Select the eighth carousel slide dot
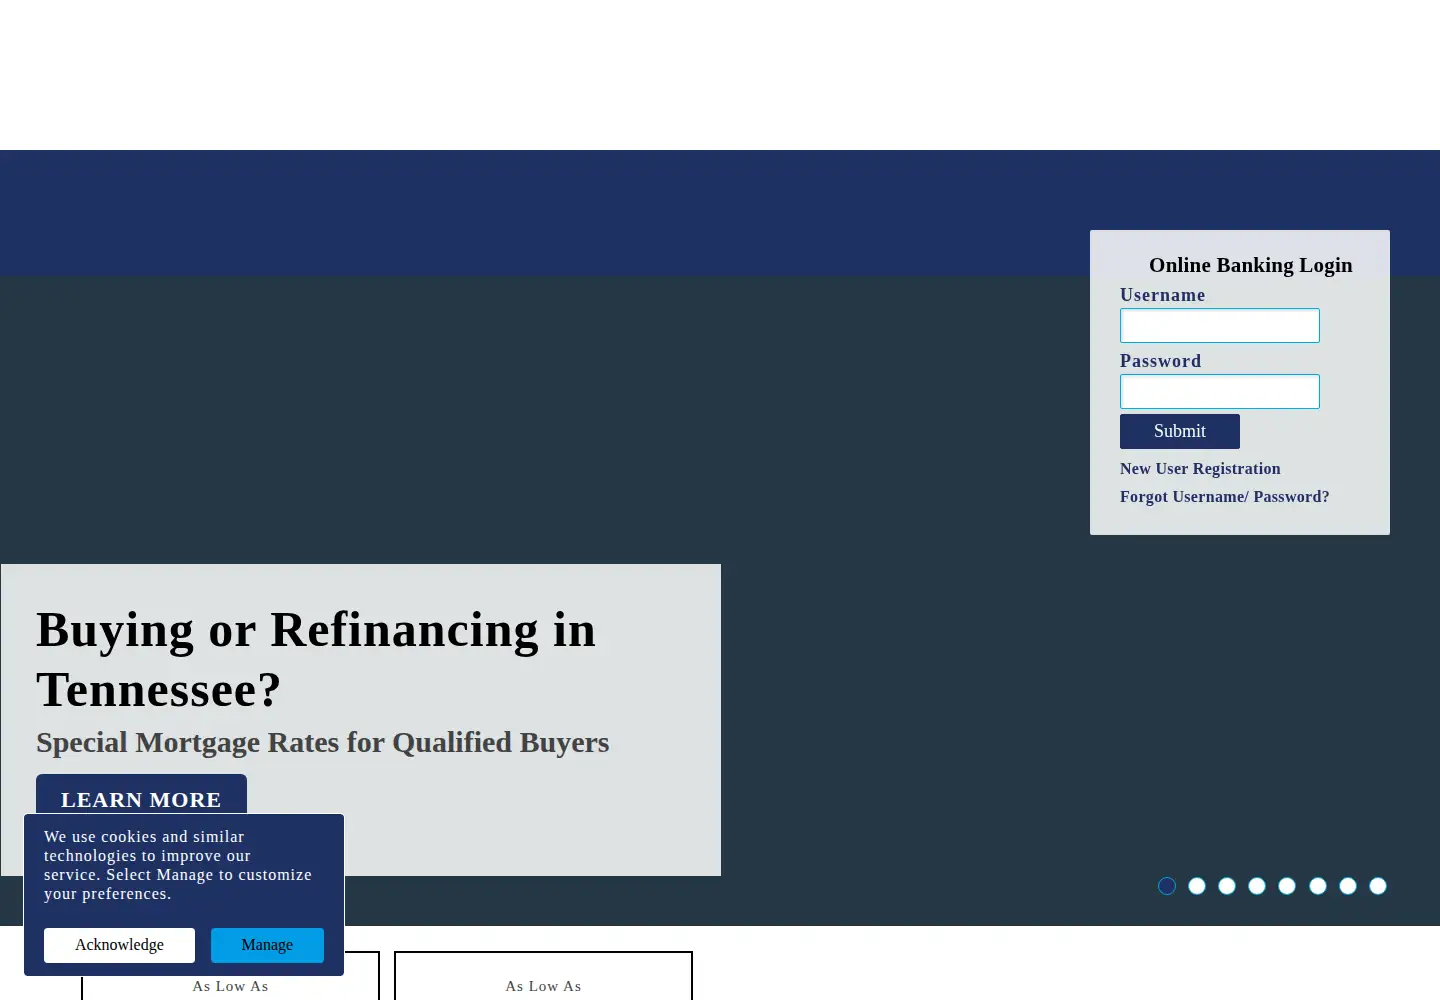The image size is (1440, 1000). (x=1378, y=886)
